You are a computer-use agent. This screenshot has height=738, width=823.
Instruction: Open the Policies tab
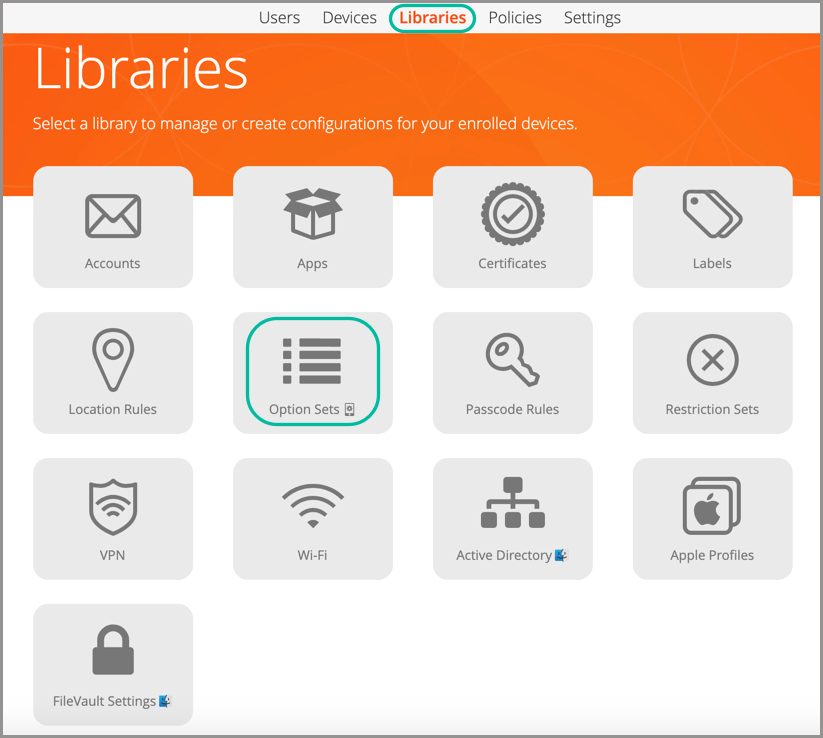(515, 18)
